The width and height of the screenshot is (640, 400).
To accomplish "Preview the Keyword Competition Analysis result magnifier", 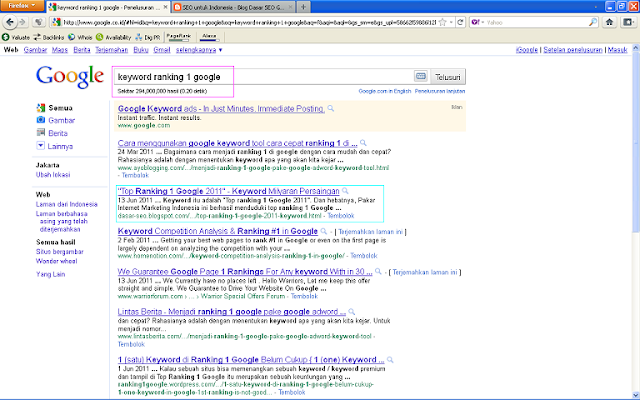I will [324, 231].
